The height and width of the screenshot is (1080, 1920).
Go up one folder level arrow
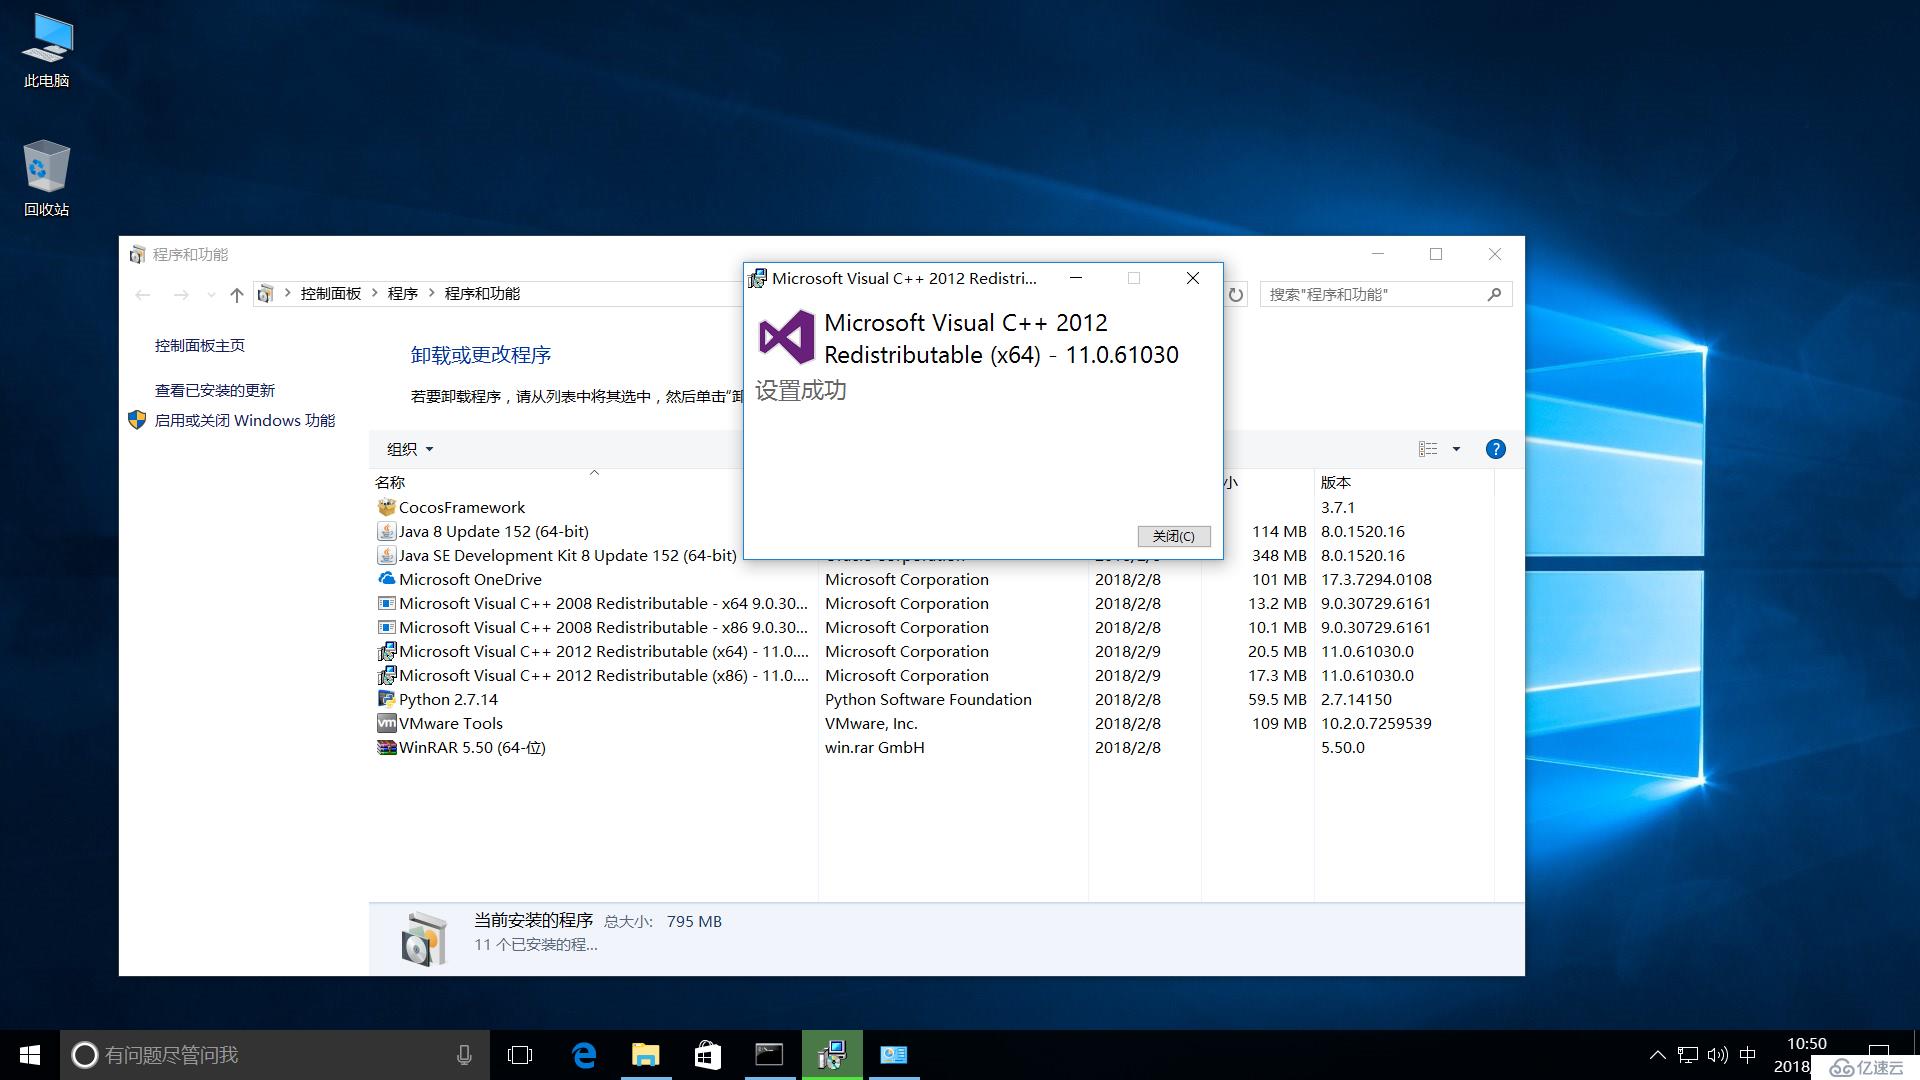[x=236, y=294]
